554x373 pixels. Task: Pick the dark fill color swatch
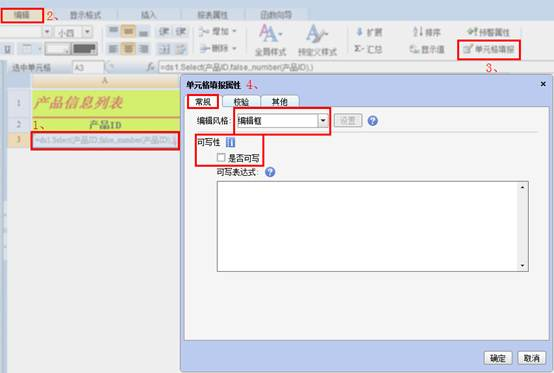(x=84, y=49)
